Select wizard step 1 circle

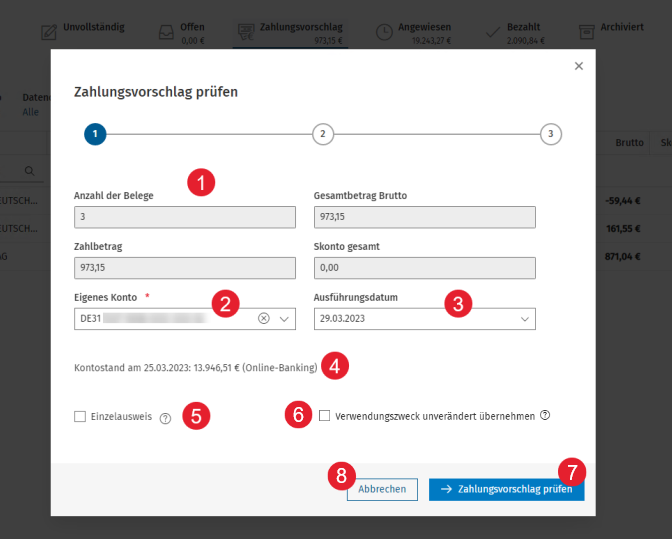pos(95,134)
